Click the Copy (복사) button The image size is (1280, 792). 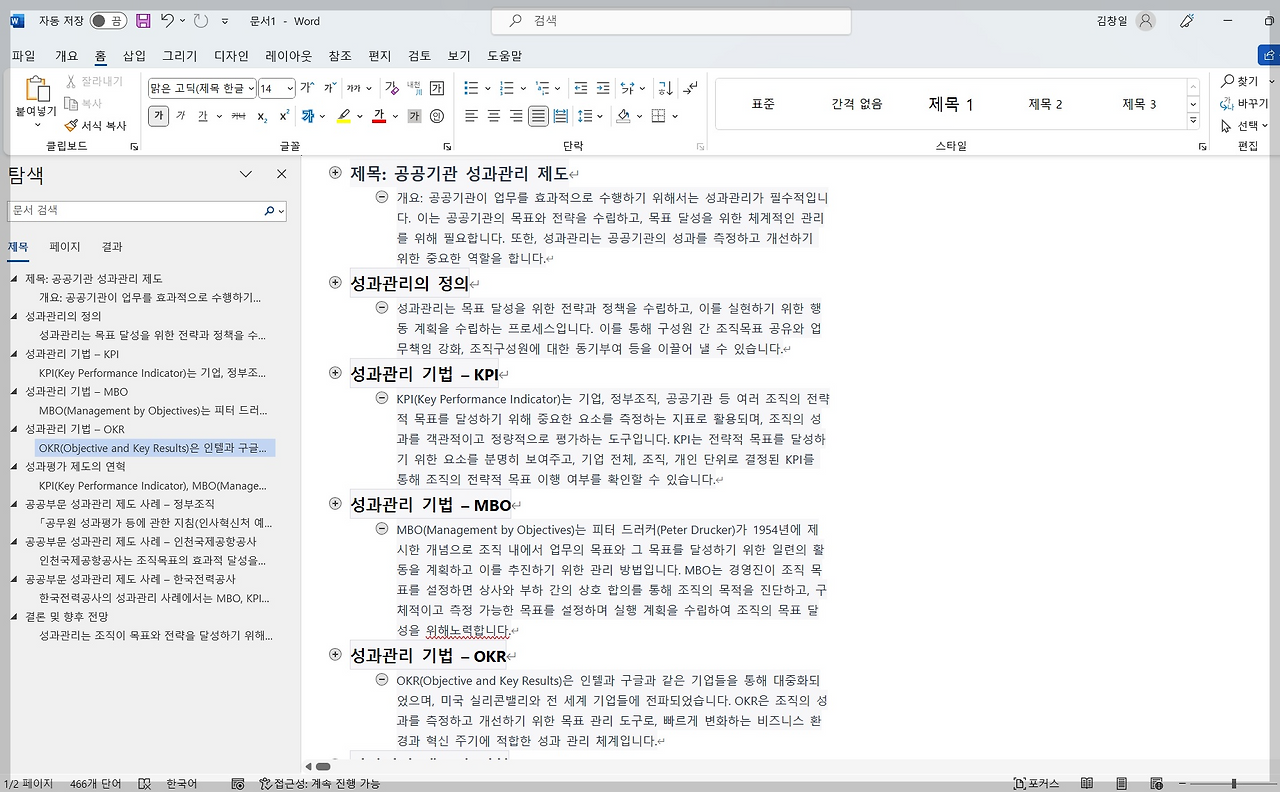coord(83,104)
